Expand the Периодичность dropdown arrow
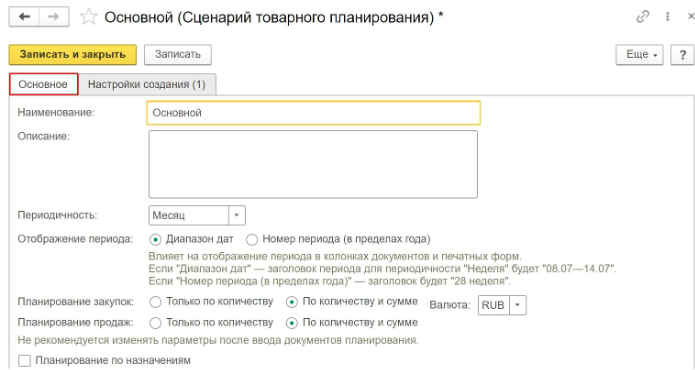 (237, 215)
